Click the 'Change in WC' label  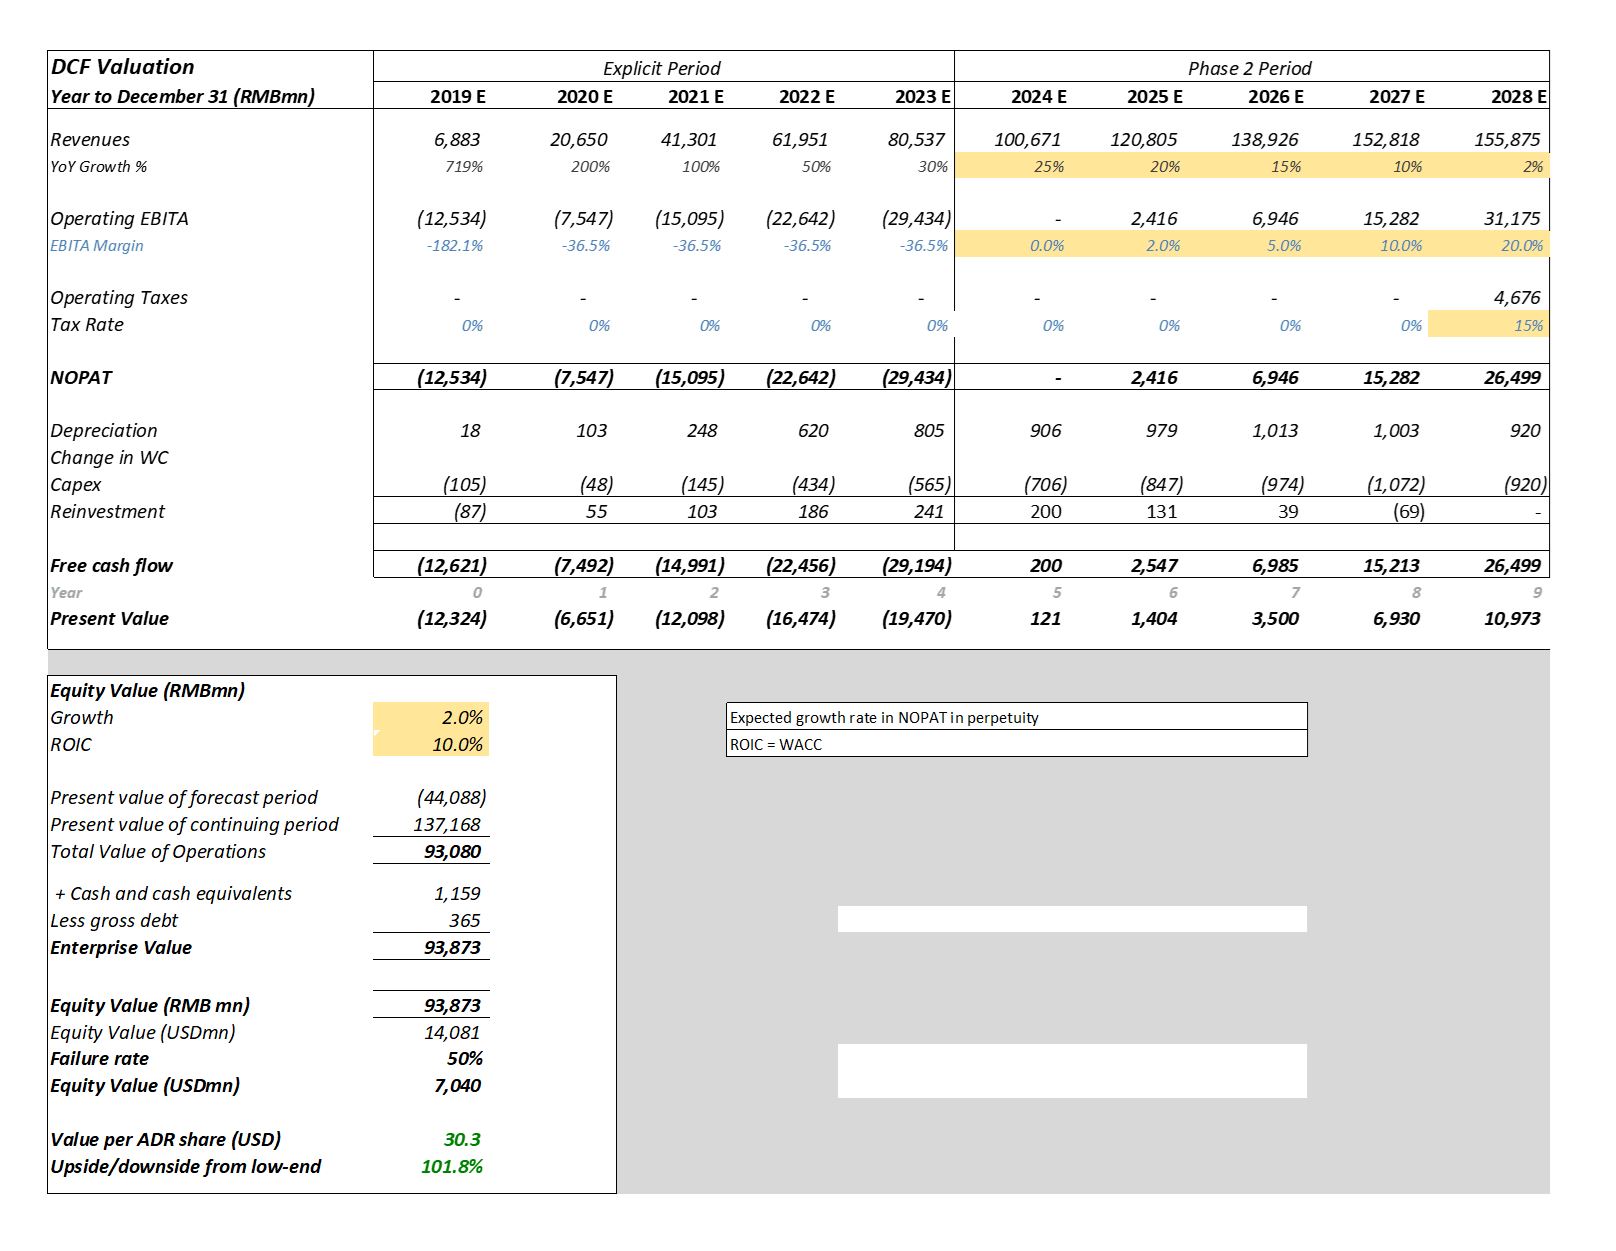(109, 457)
